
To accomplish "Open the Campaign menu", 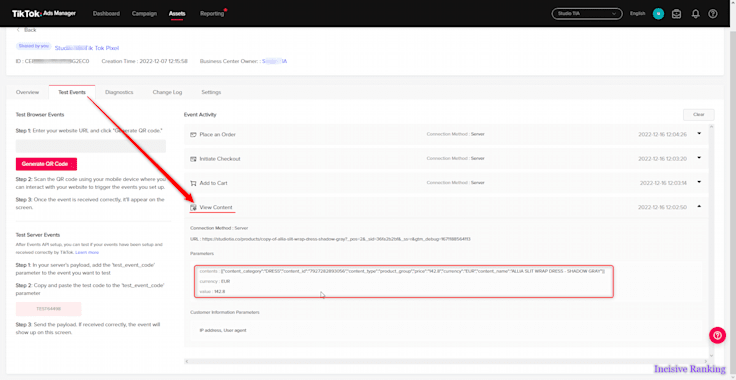I will pyautogui.click(x=144, y=14).
